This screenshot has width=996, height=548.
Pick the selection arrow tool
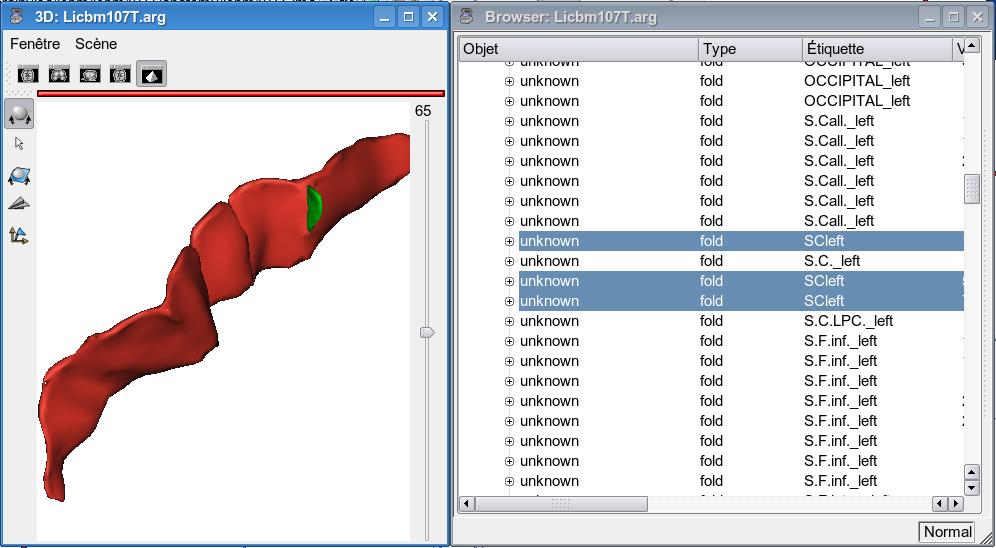point(19,144)
